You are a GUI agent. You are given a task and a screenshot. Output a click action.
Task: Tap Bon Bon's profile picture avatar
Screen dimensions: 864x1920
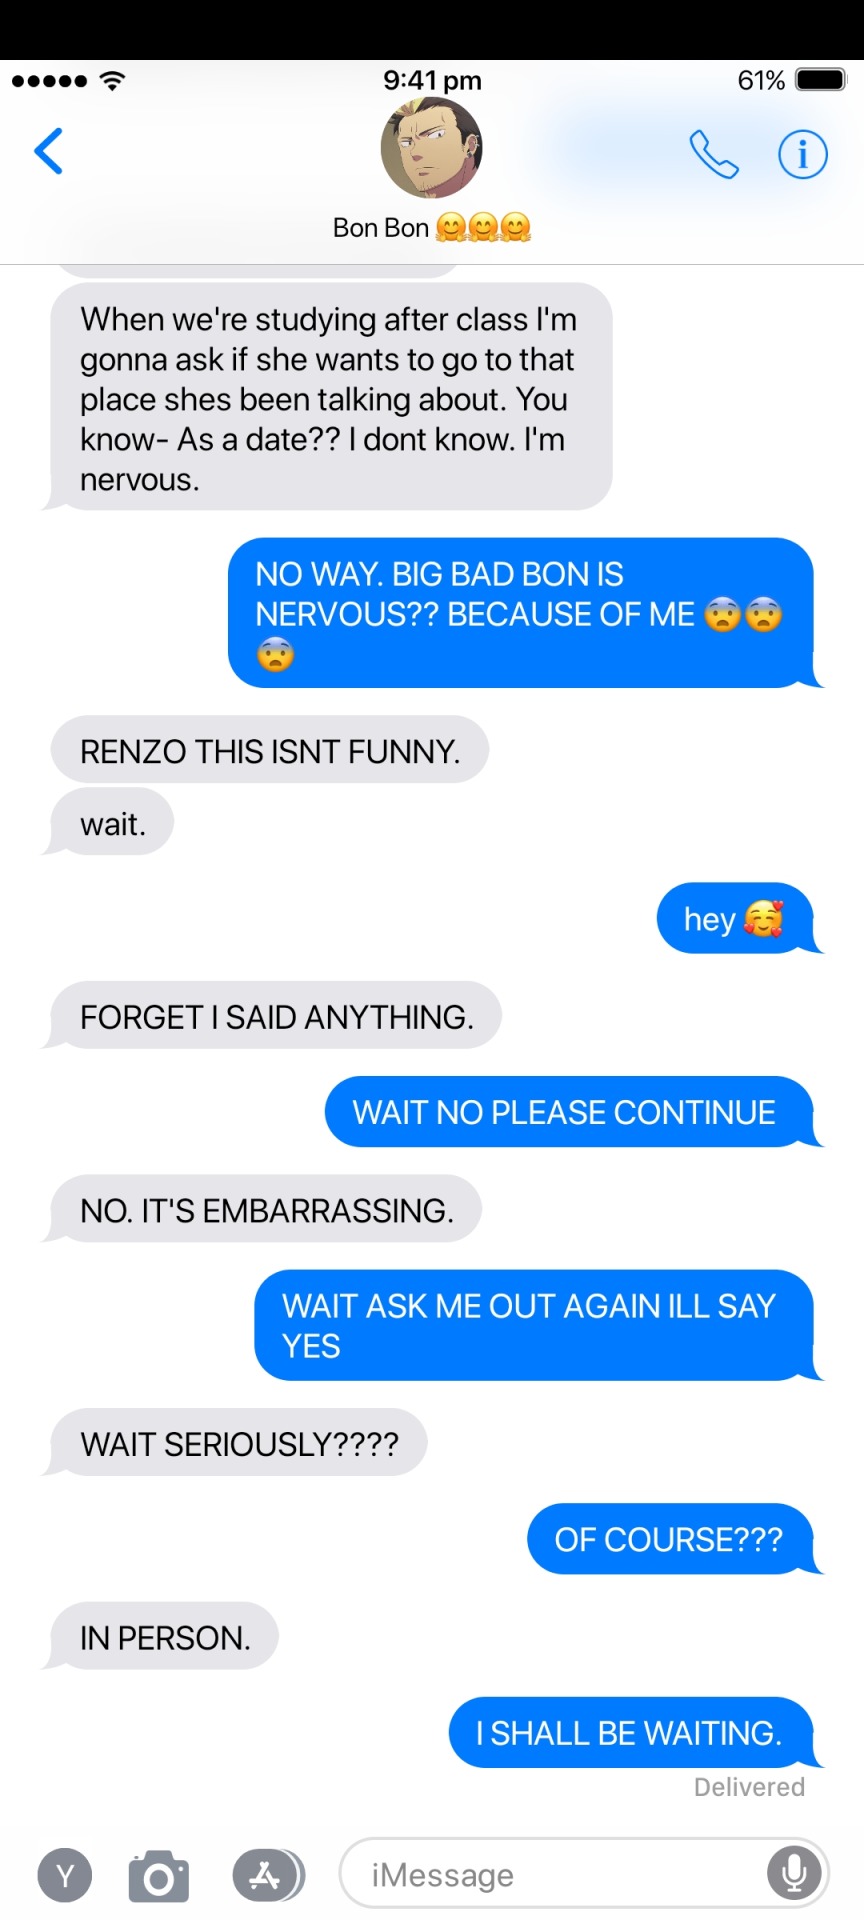(x=431, y=148)
